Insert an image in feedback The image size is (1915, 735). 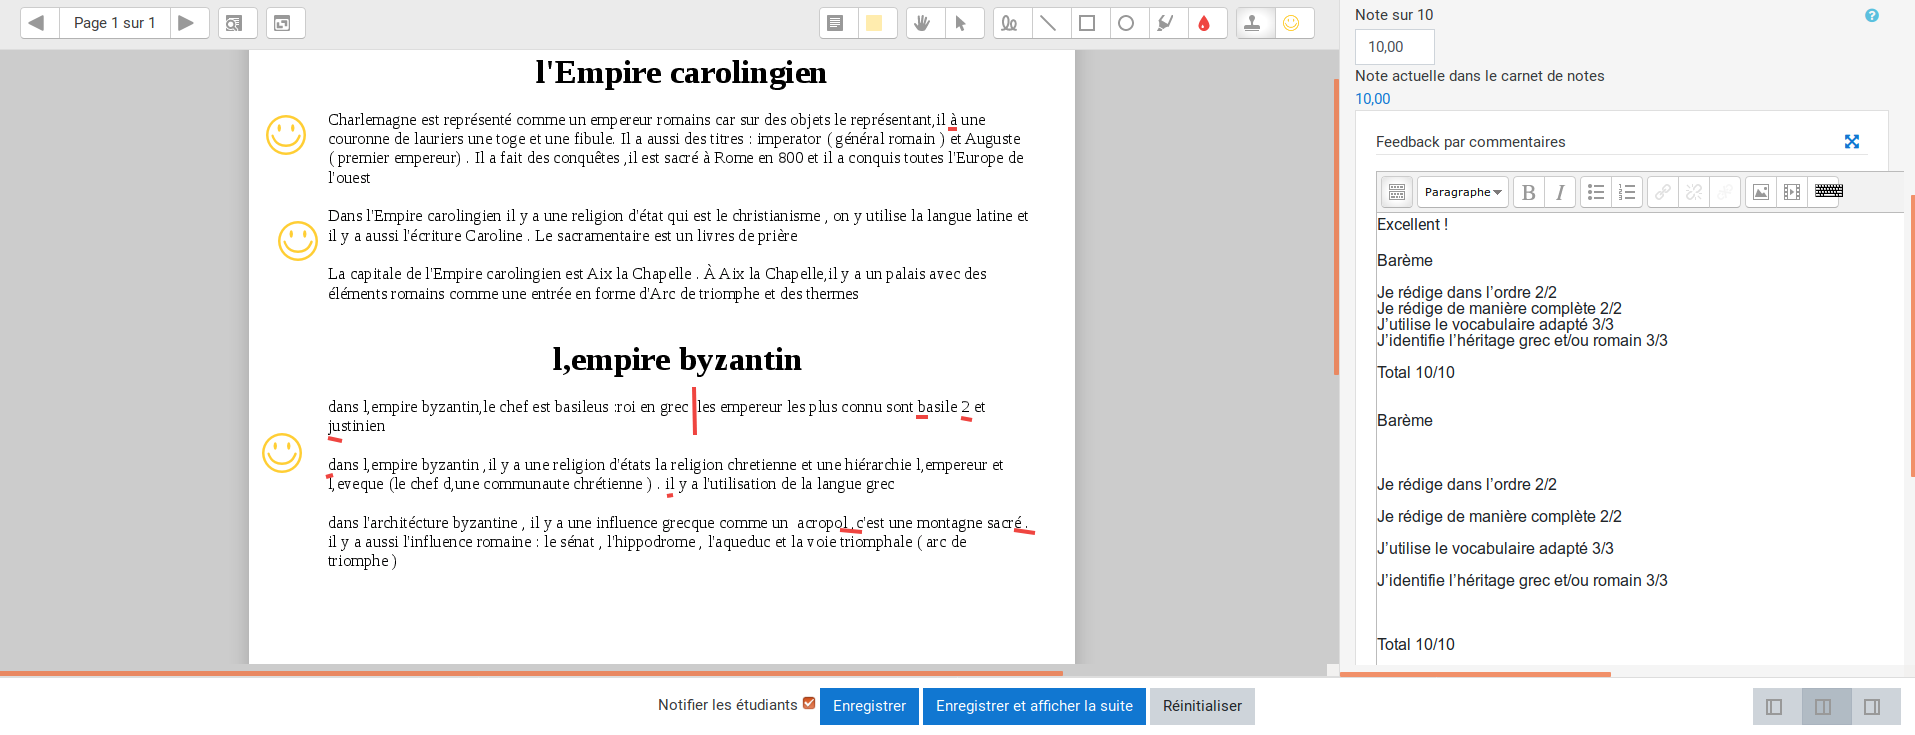1761,192
